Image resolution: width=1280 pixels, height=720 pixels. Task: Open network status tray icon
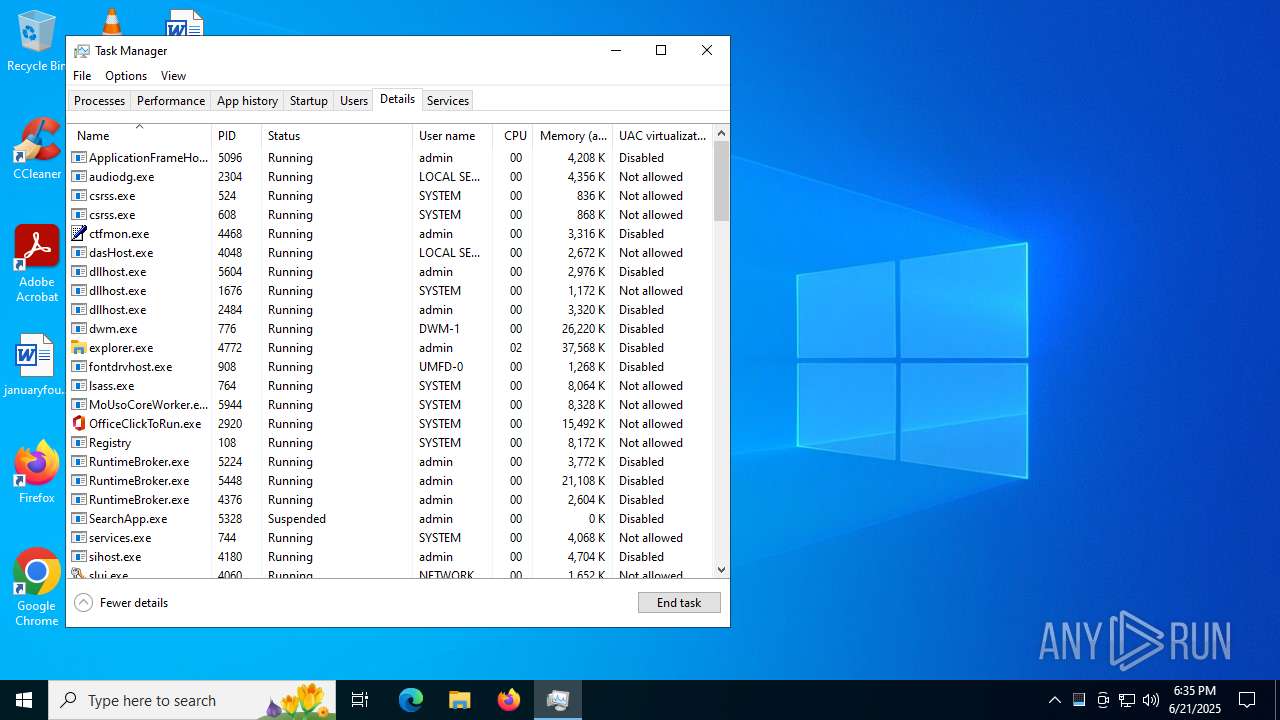click(1127, 700)
